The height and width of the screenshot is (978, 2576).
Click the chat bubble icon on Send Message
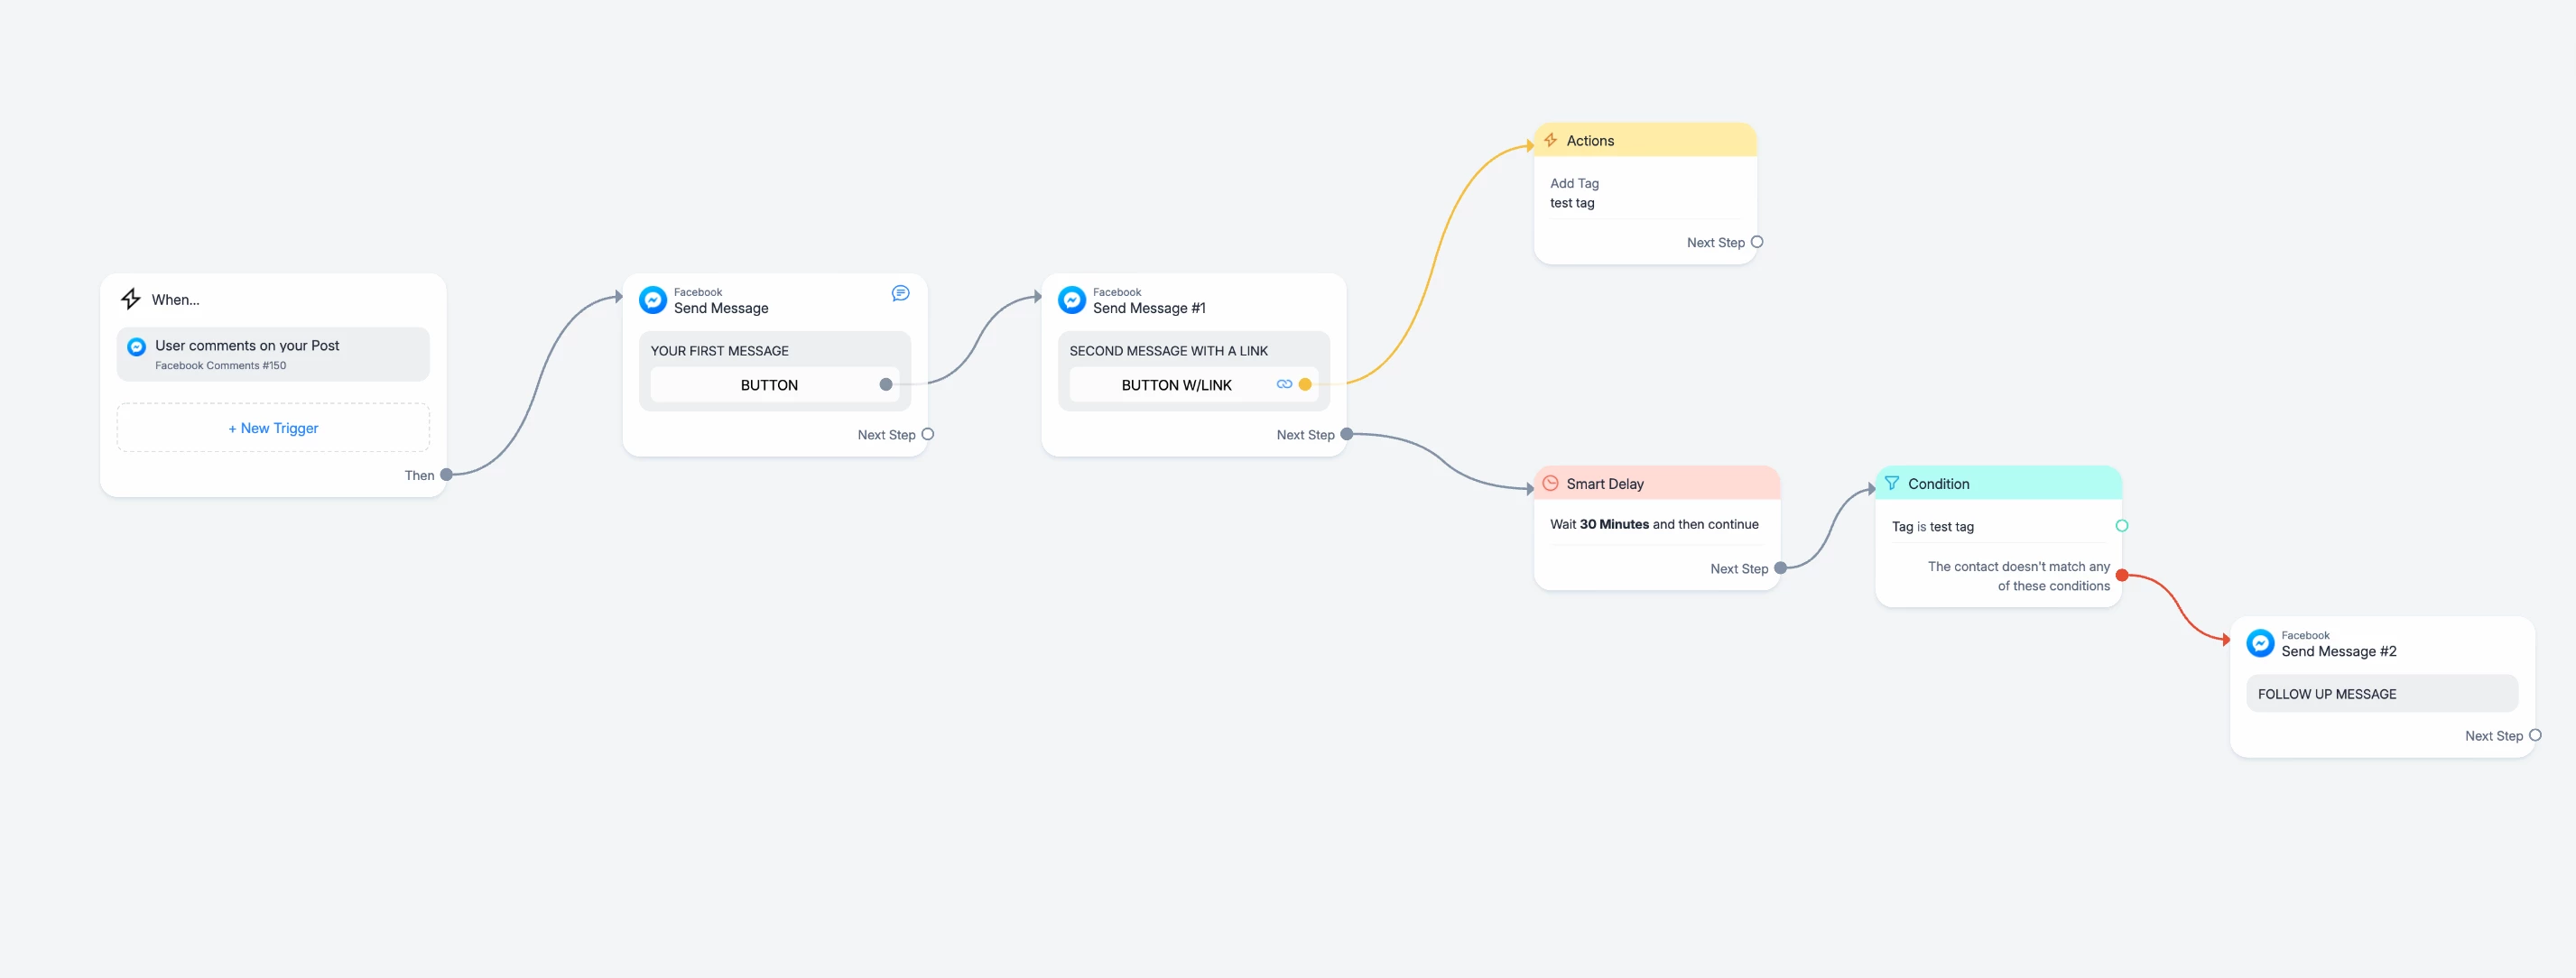[900, 293]
